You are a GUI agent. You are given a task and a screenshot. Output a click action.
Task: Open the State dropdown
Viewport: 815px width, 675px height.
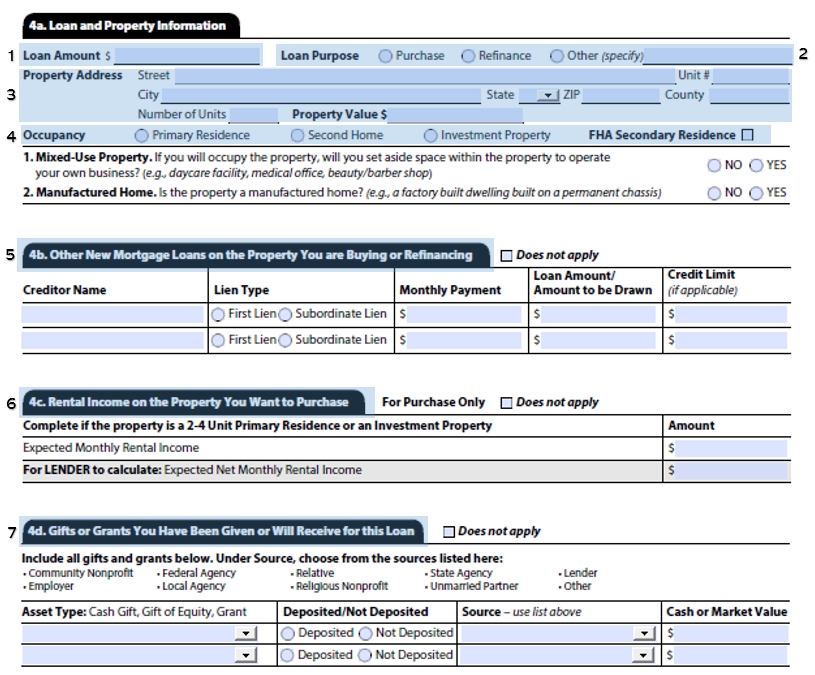(546, 96)
